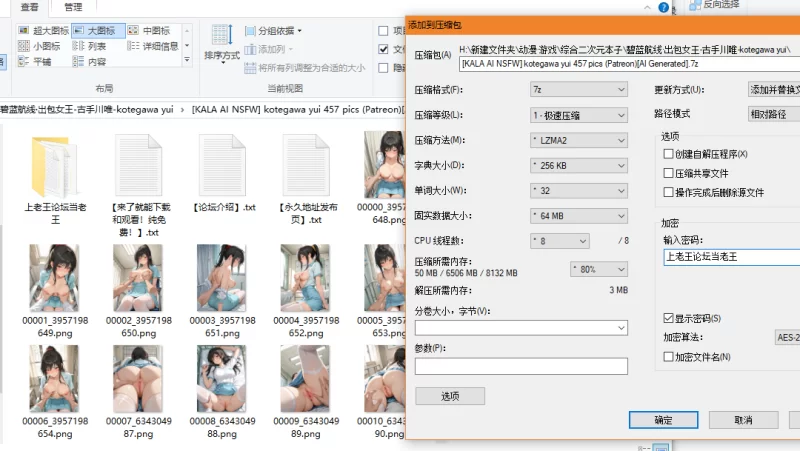Click the blue help question mark icon
This screenshot has height=451, width=800.
(x=663, y=7)
